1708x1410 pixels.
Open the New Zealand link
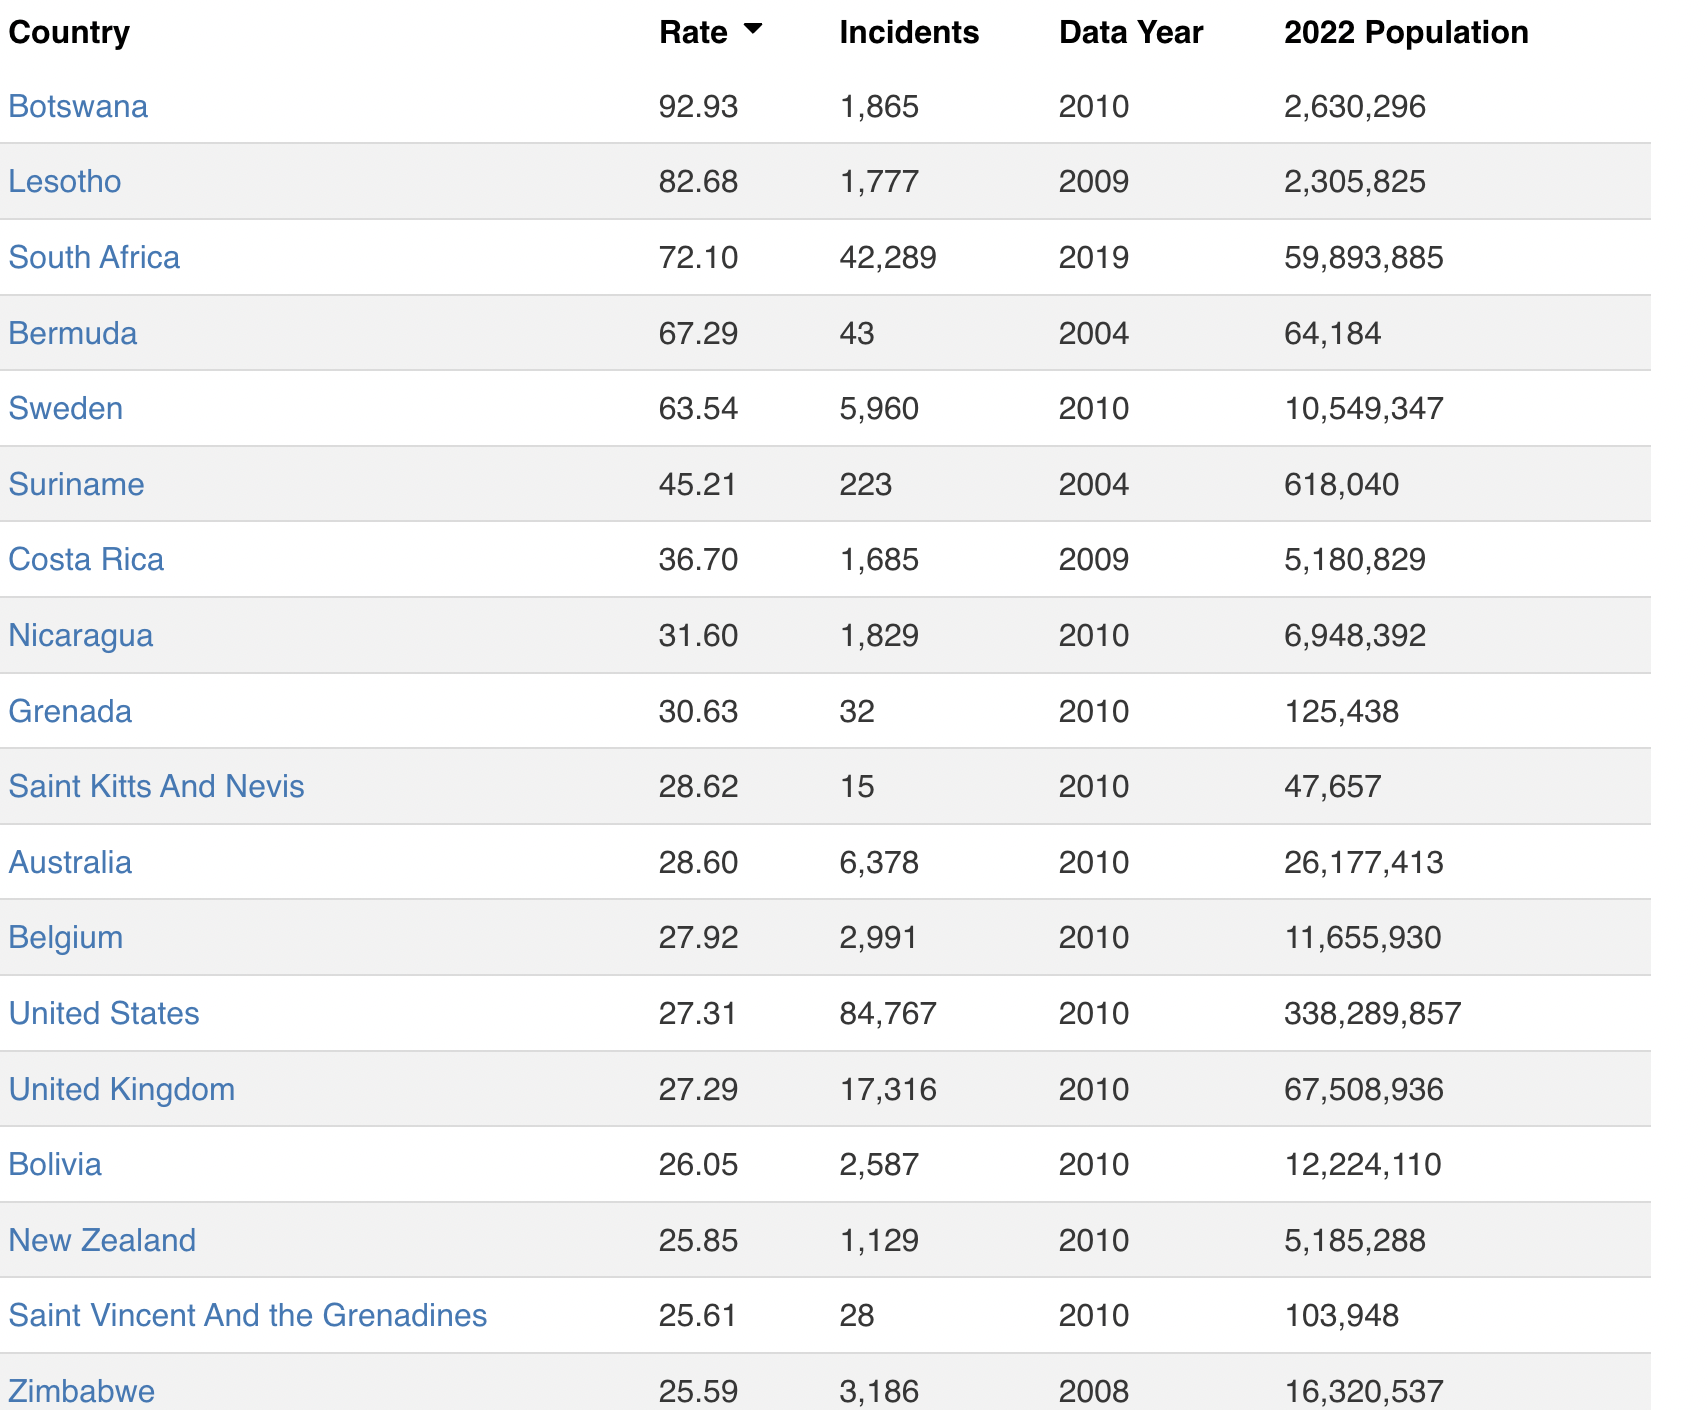pos(102,1240)
